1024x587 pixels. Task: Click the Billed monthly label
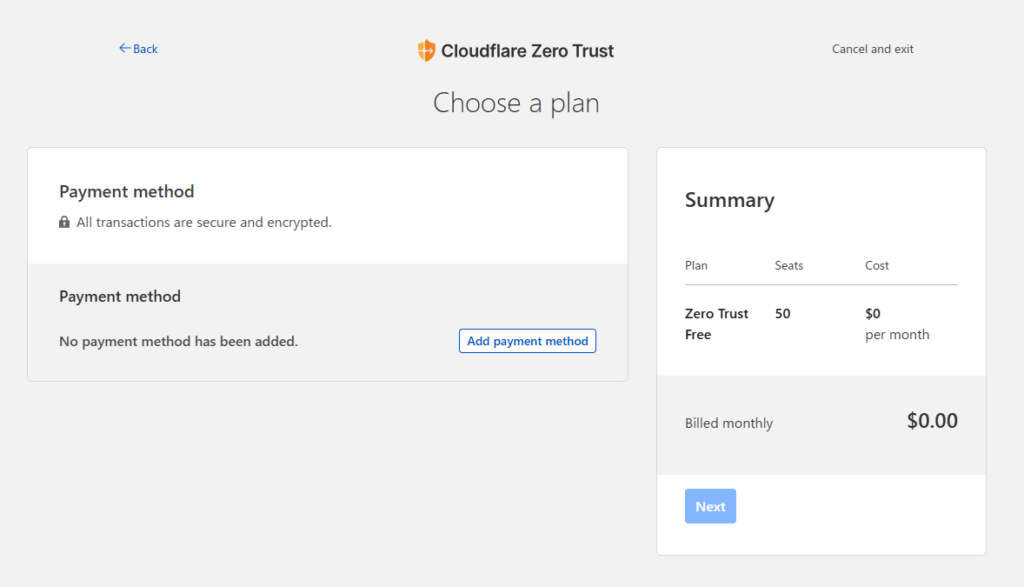(x=728, y=422)
